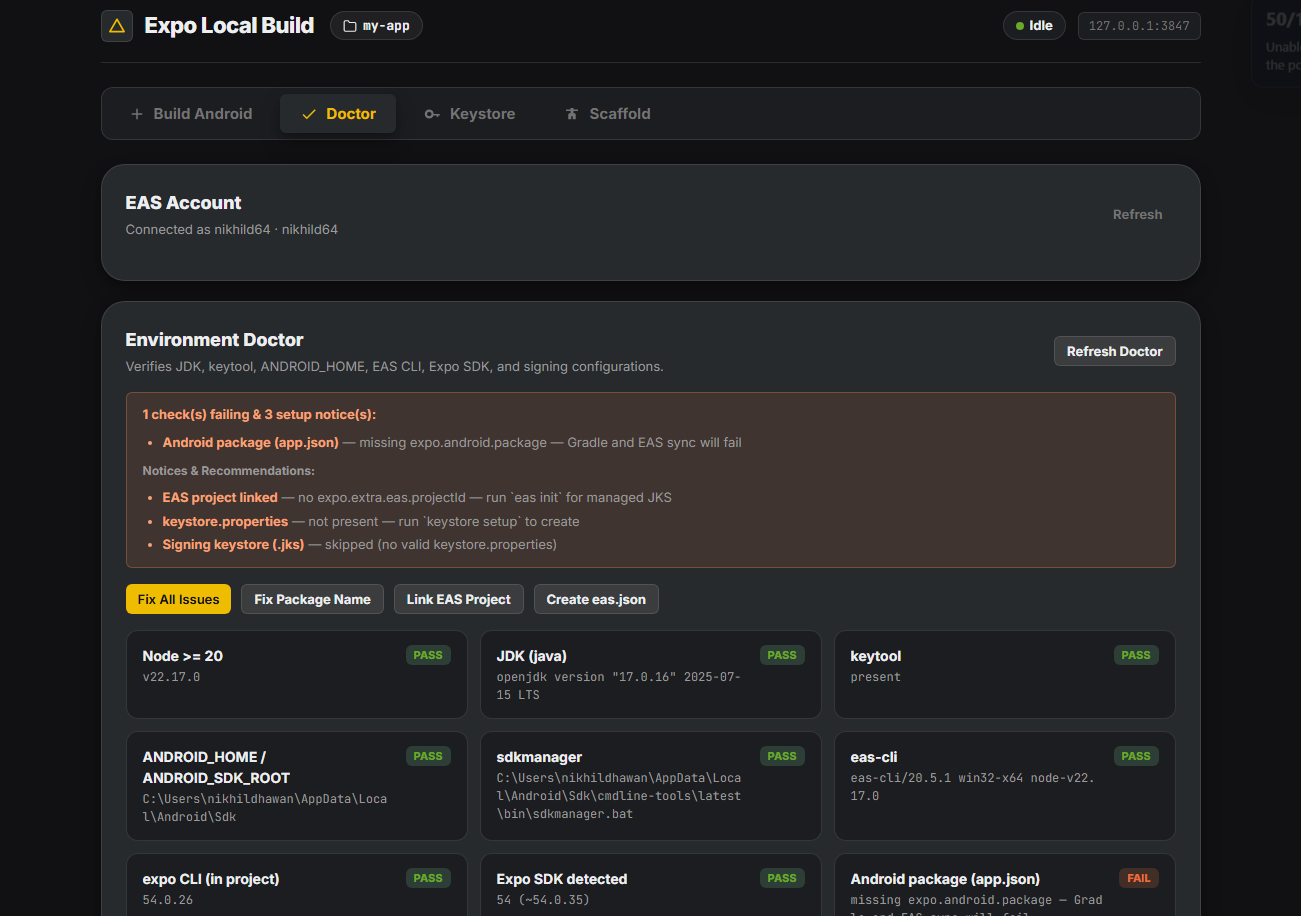Click 'present' text under keytool
1301x916 pixels.
876,677
